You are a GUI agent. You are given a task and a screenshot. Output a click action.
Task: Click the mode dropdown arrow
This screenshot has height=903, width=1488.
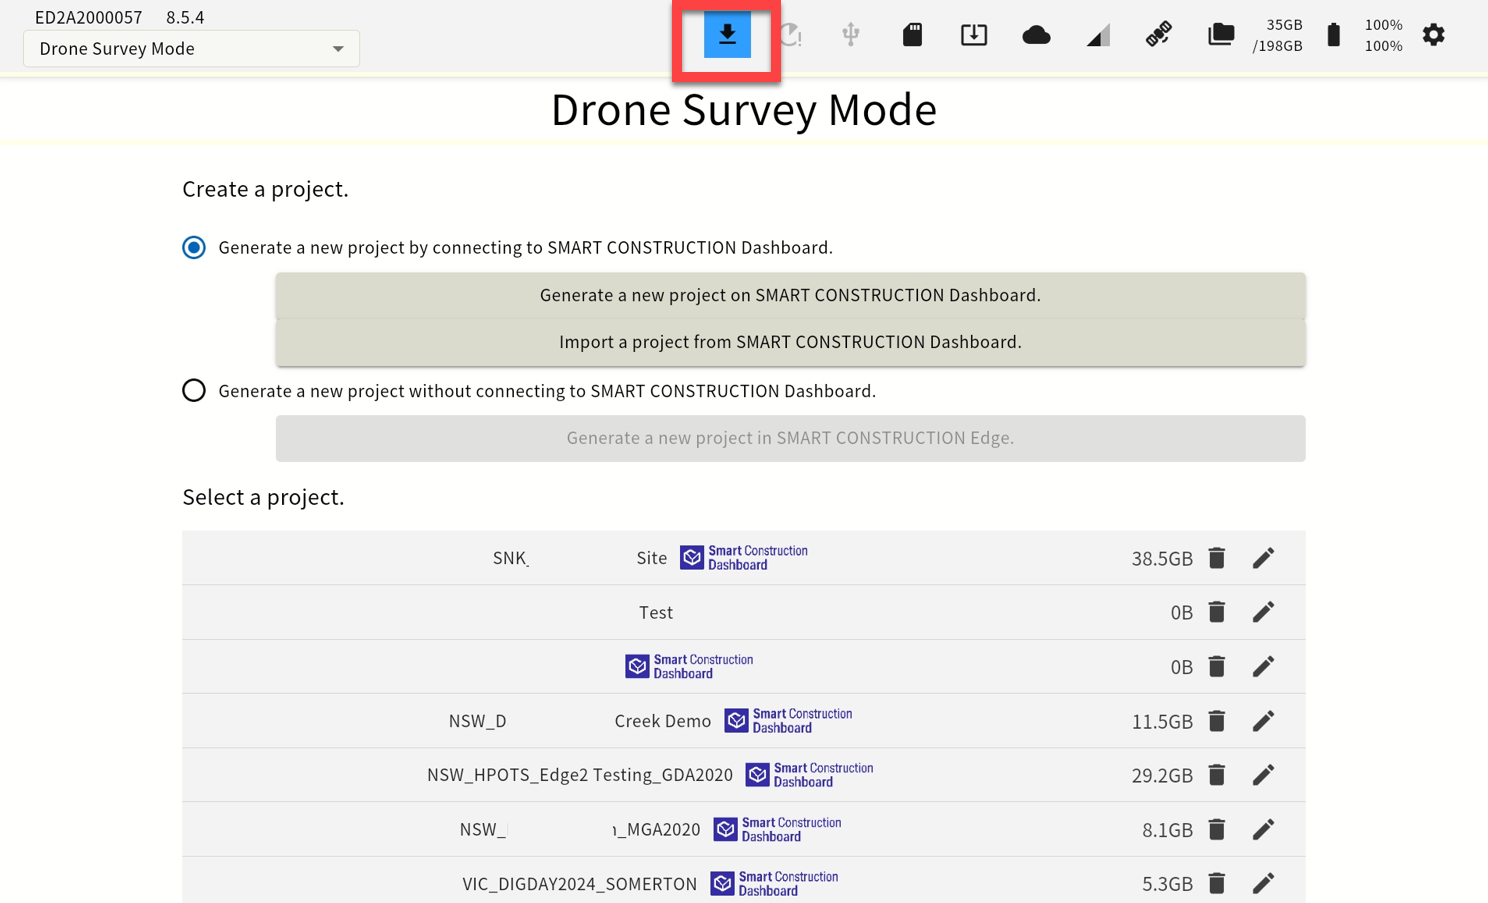point(338,49)
